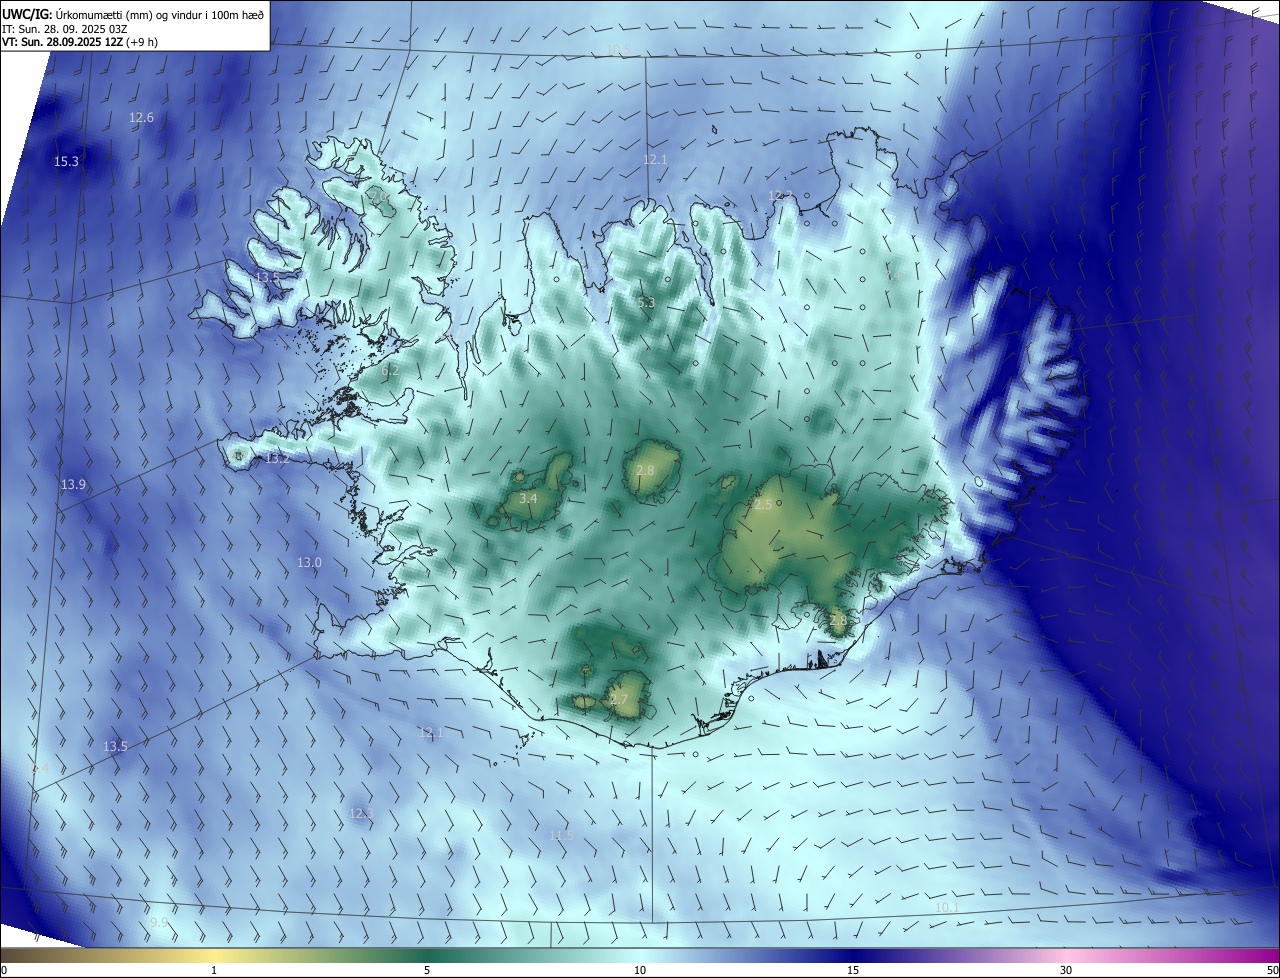Click the 13.0 value label on the map
This screenshot has height=978, width=1280.
click(309, 562)
